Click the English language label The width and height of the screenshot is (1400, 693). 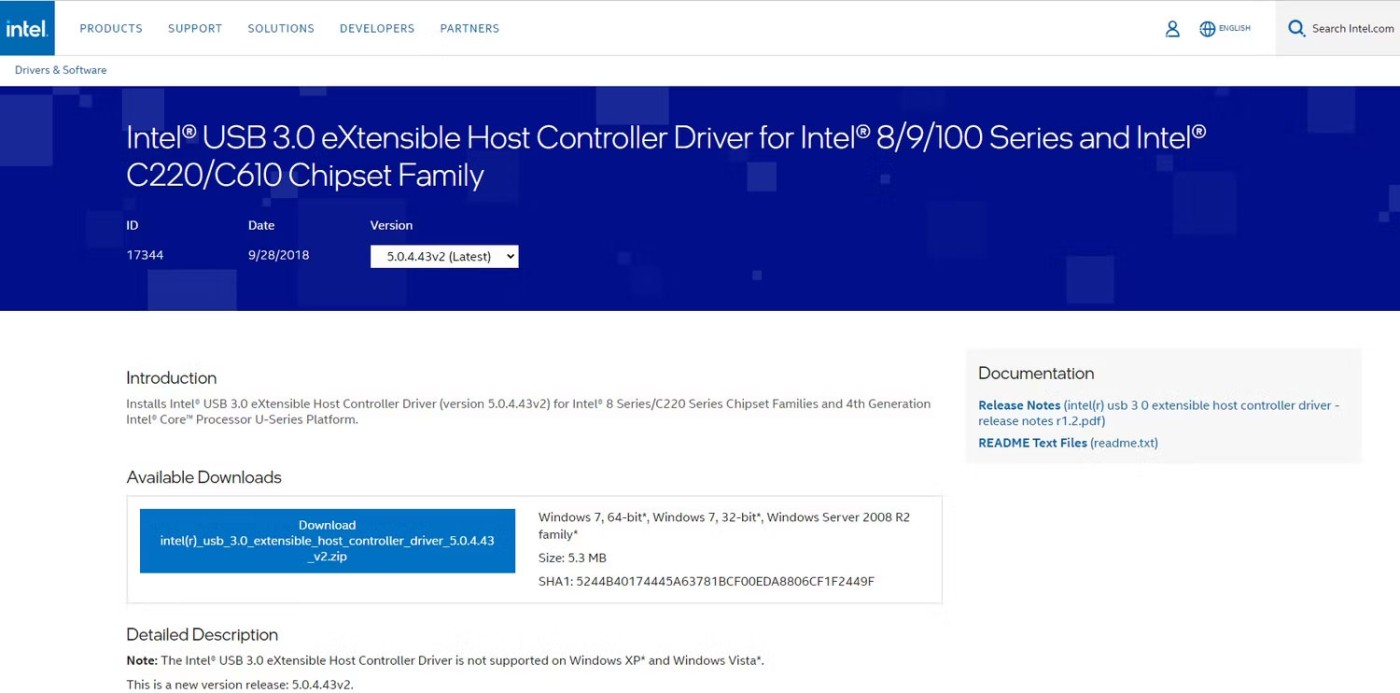tap(1235, 29)
